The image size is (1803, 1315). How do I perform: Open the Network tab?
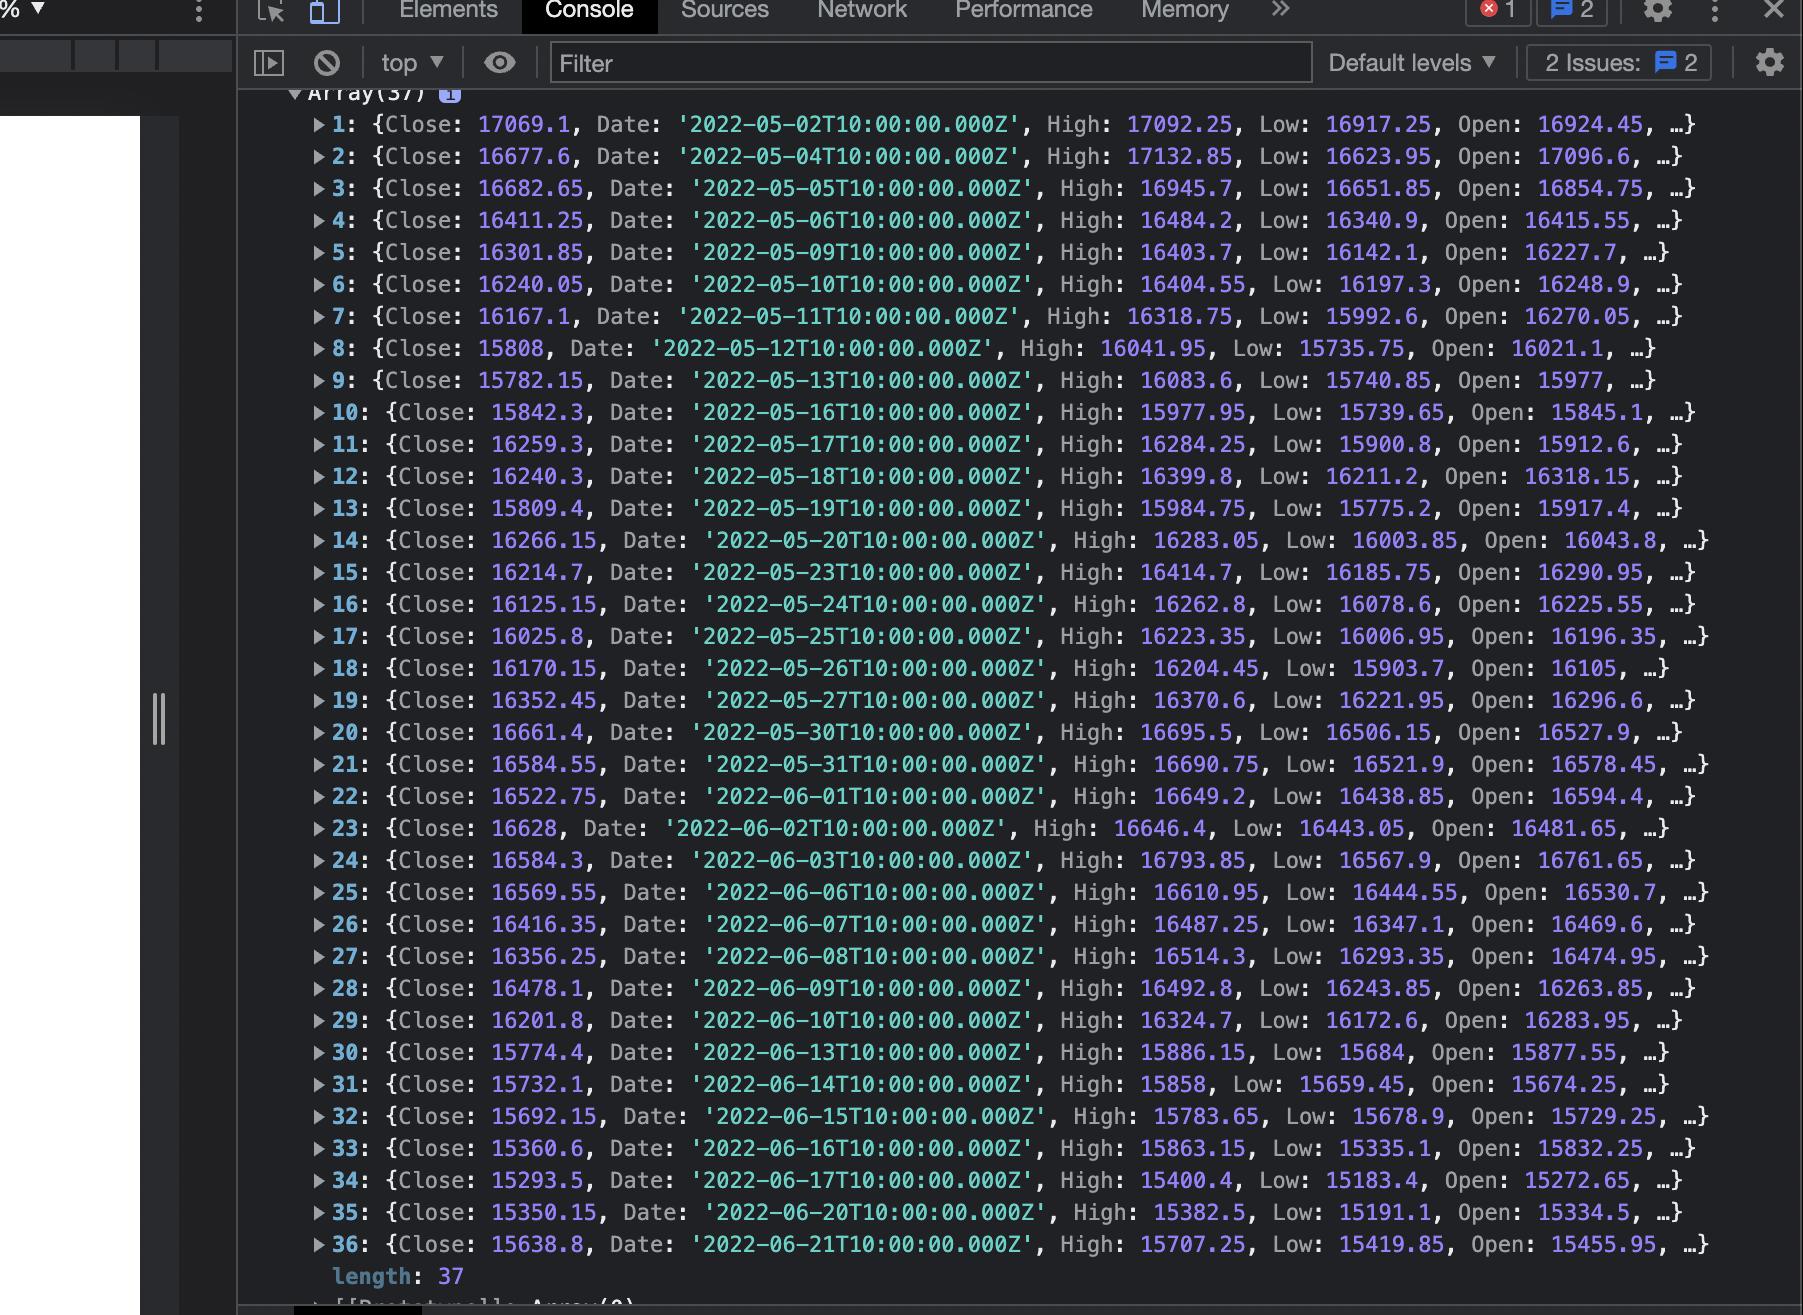862,10
